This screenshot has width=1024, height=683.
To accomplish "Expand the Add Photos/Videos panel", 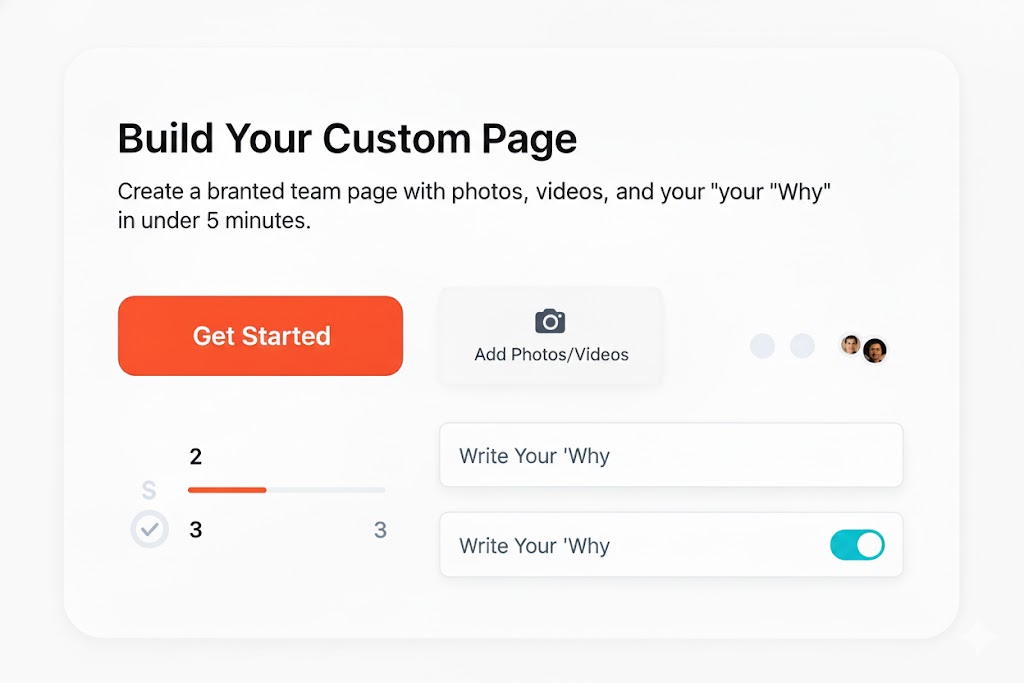I will click(550, 335).
